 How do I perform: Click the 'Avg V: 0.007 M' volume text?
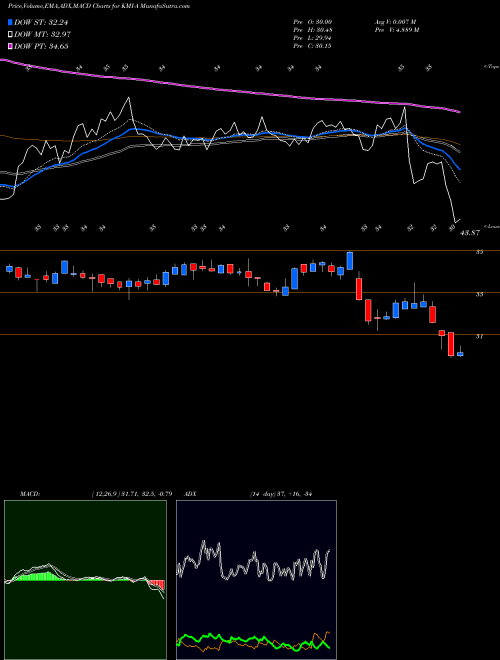[395, 22]
